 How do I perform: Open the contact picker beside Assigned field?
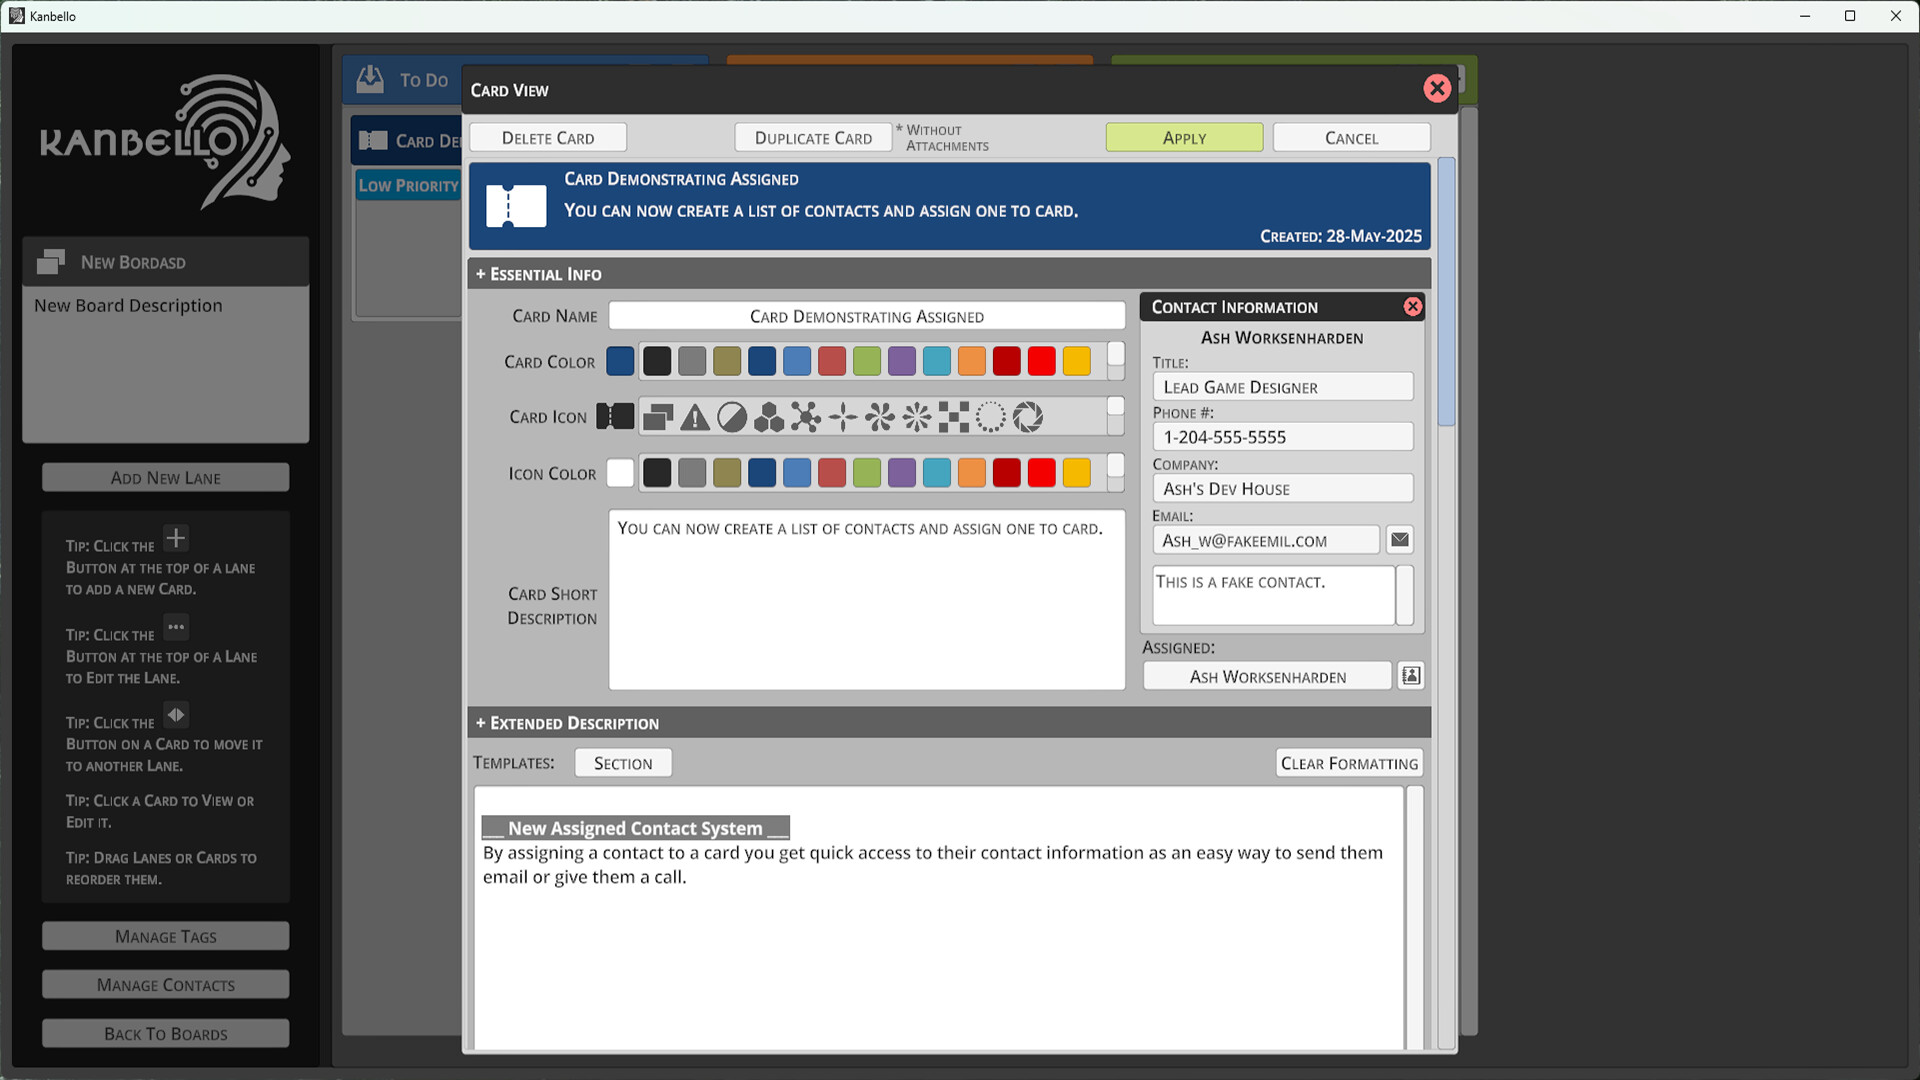point(1410,675)
